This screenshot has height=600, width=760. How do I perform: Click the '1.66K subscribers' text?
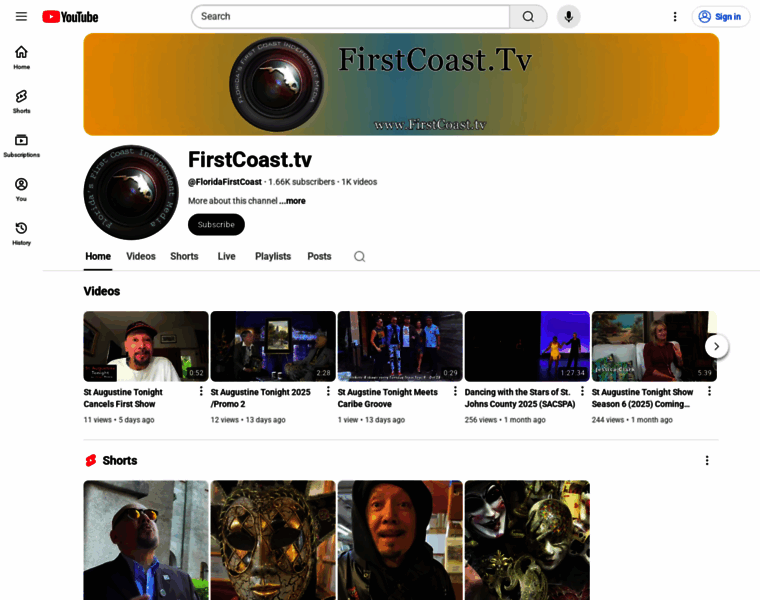[x=301, y=182]
